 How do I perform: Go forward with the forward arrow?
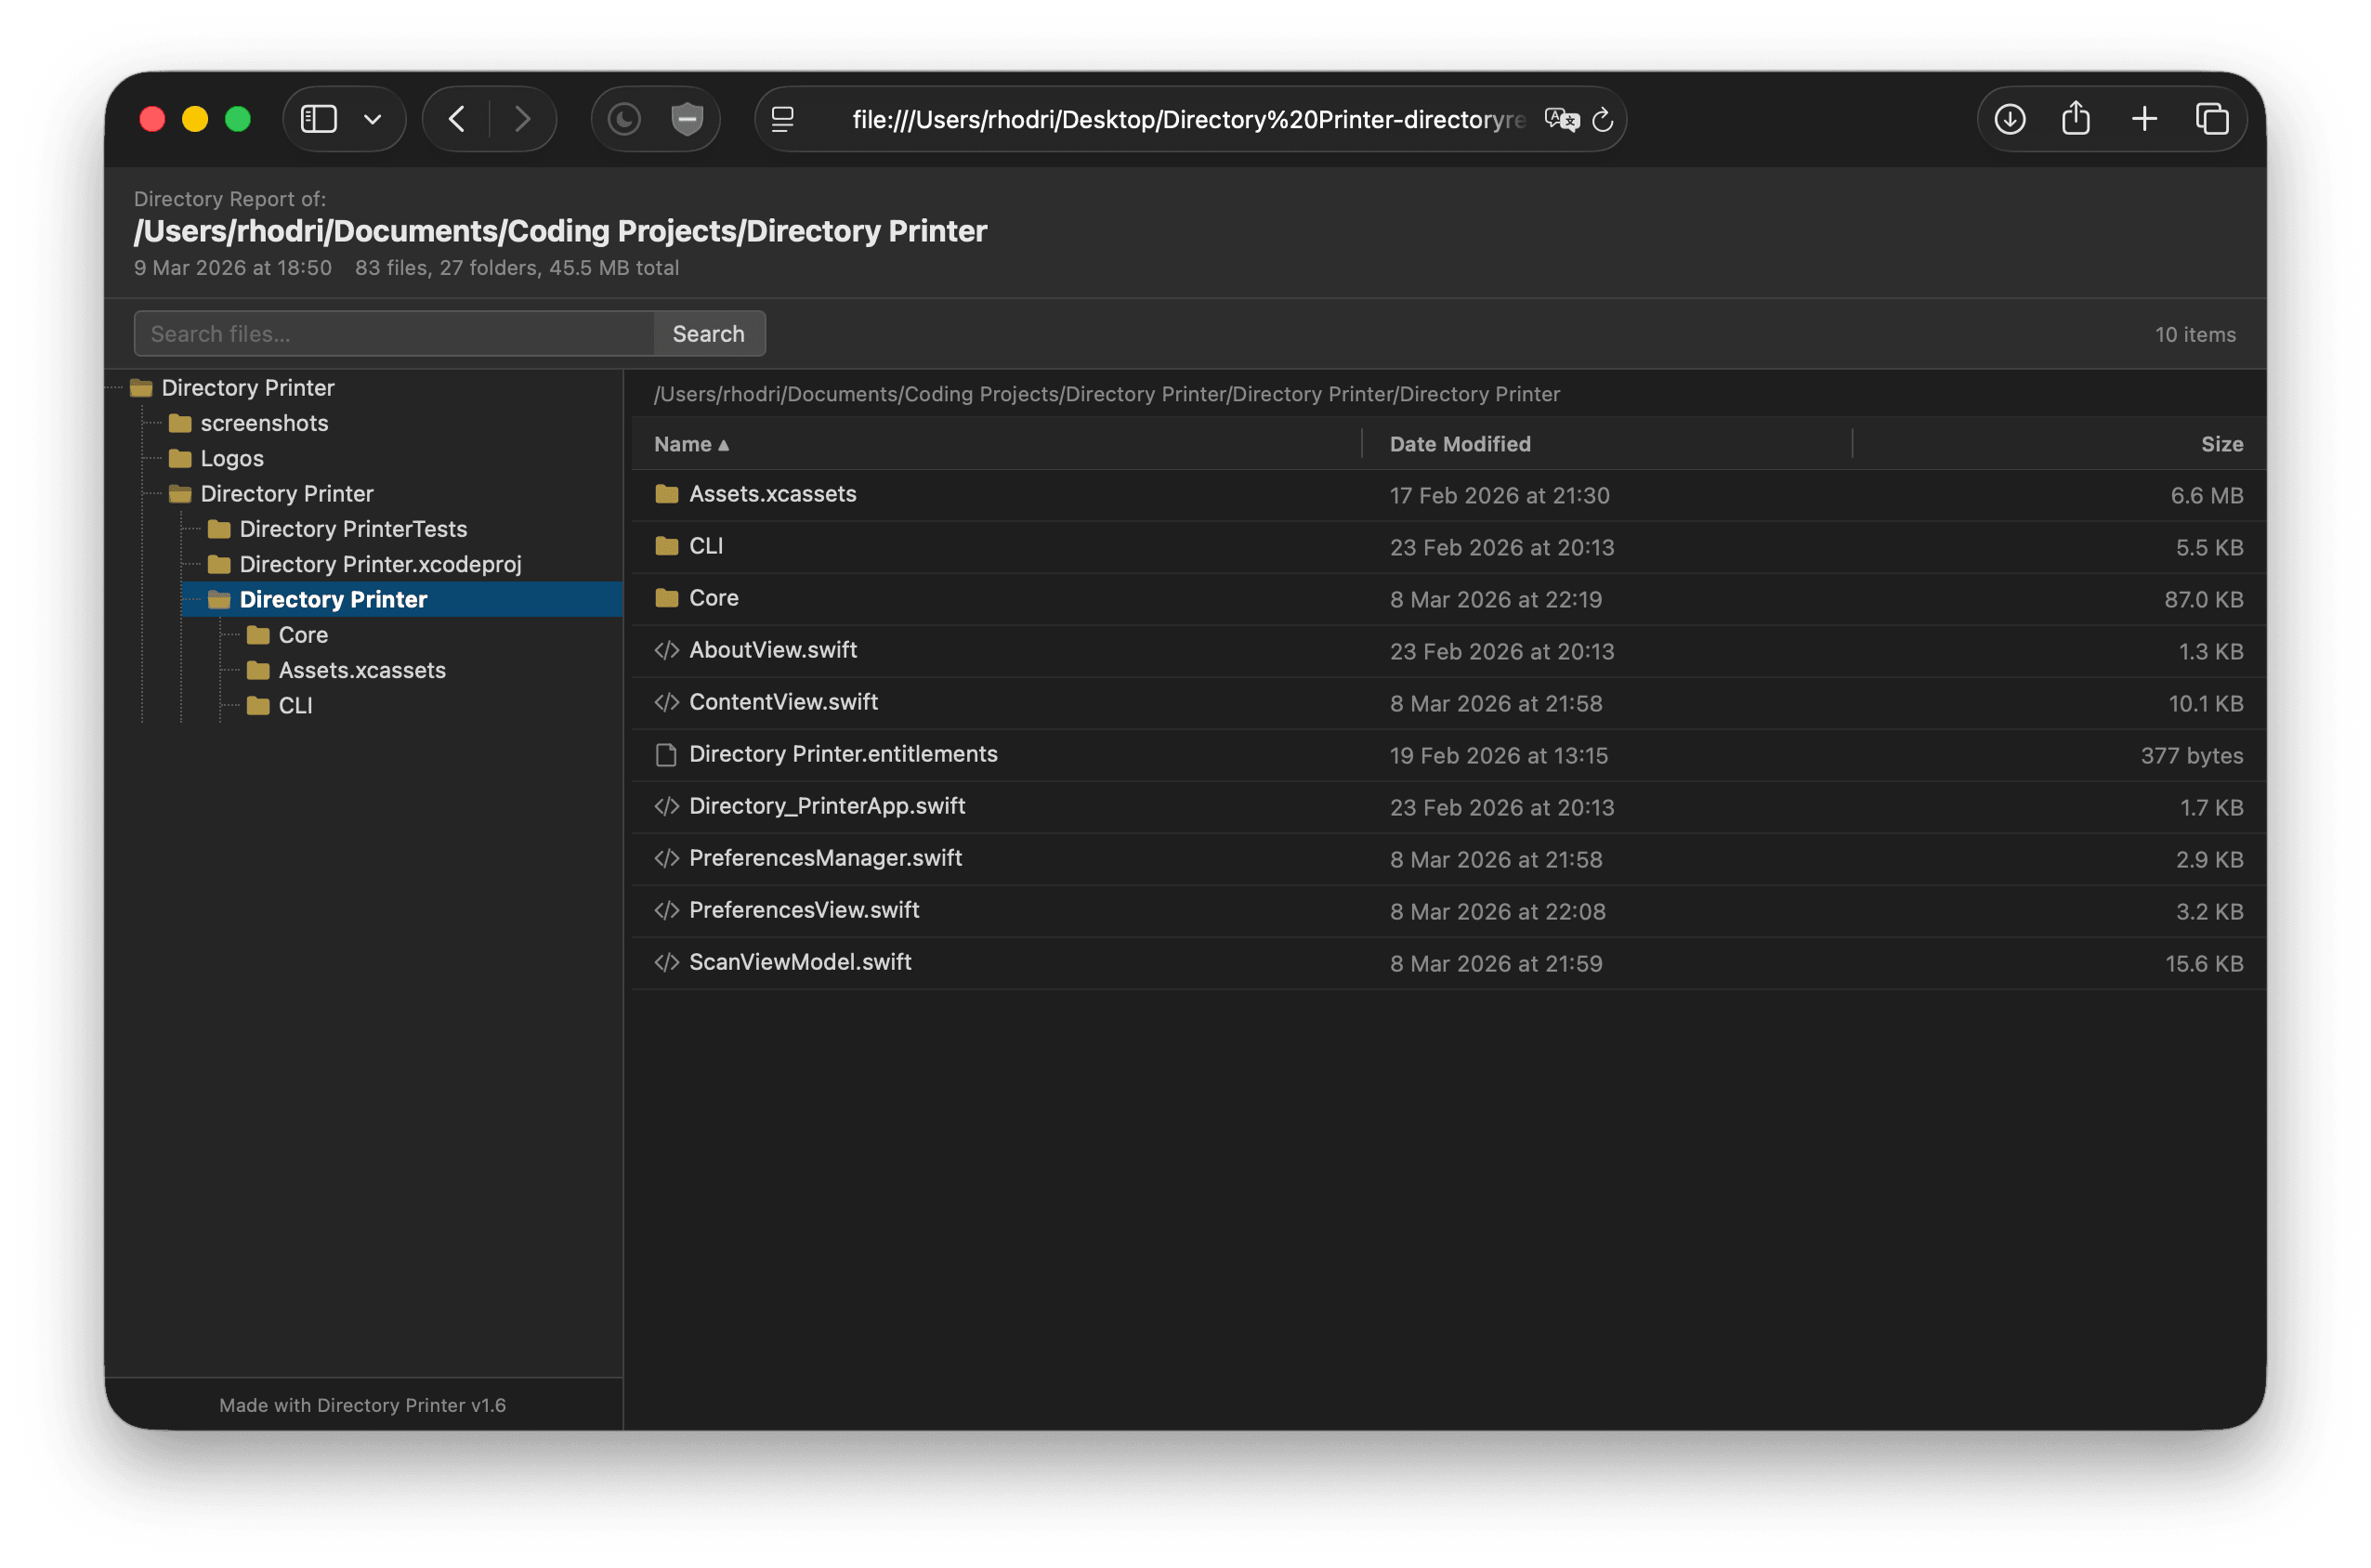(522, 119)
